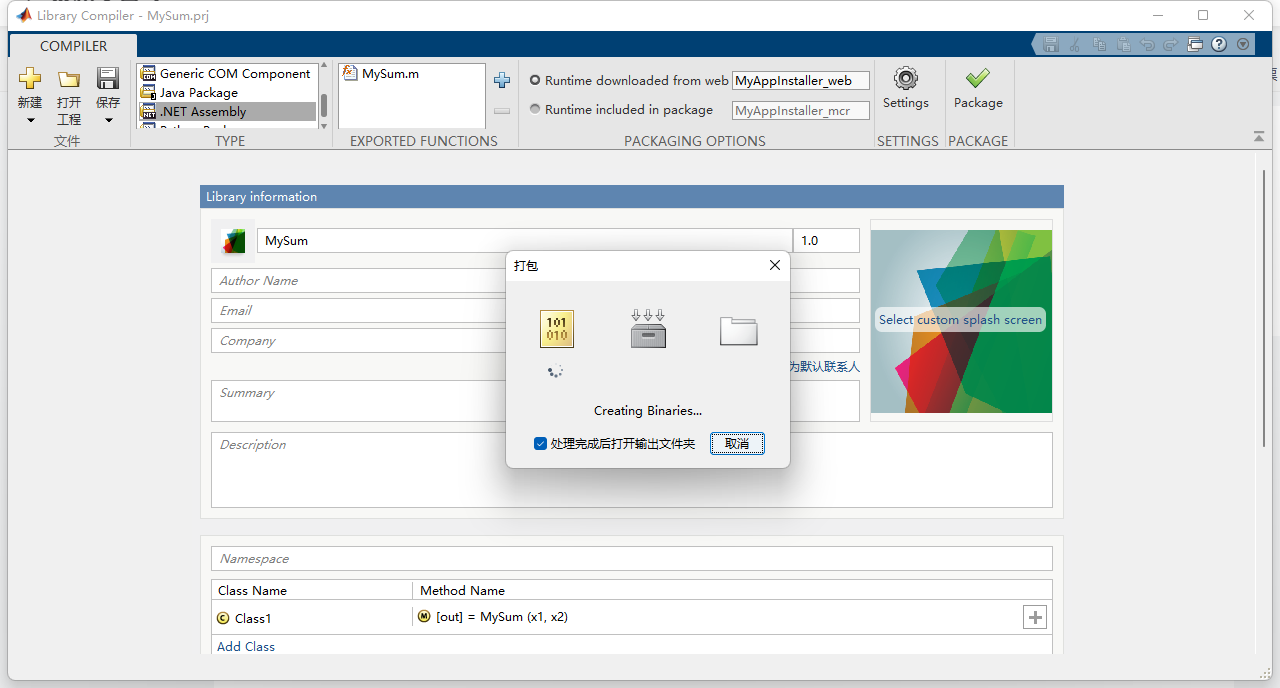
Task: Select MySum.m exported function
Action: (x=380, y=73)
